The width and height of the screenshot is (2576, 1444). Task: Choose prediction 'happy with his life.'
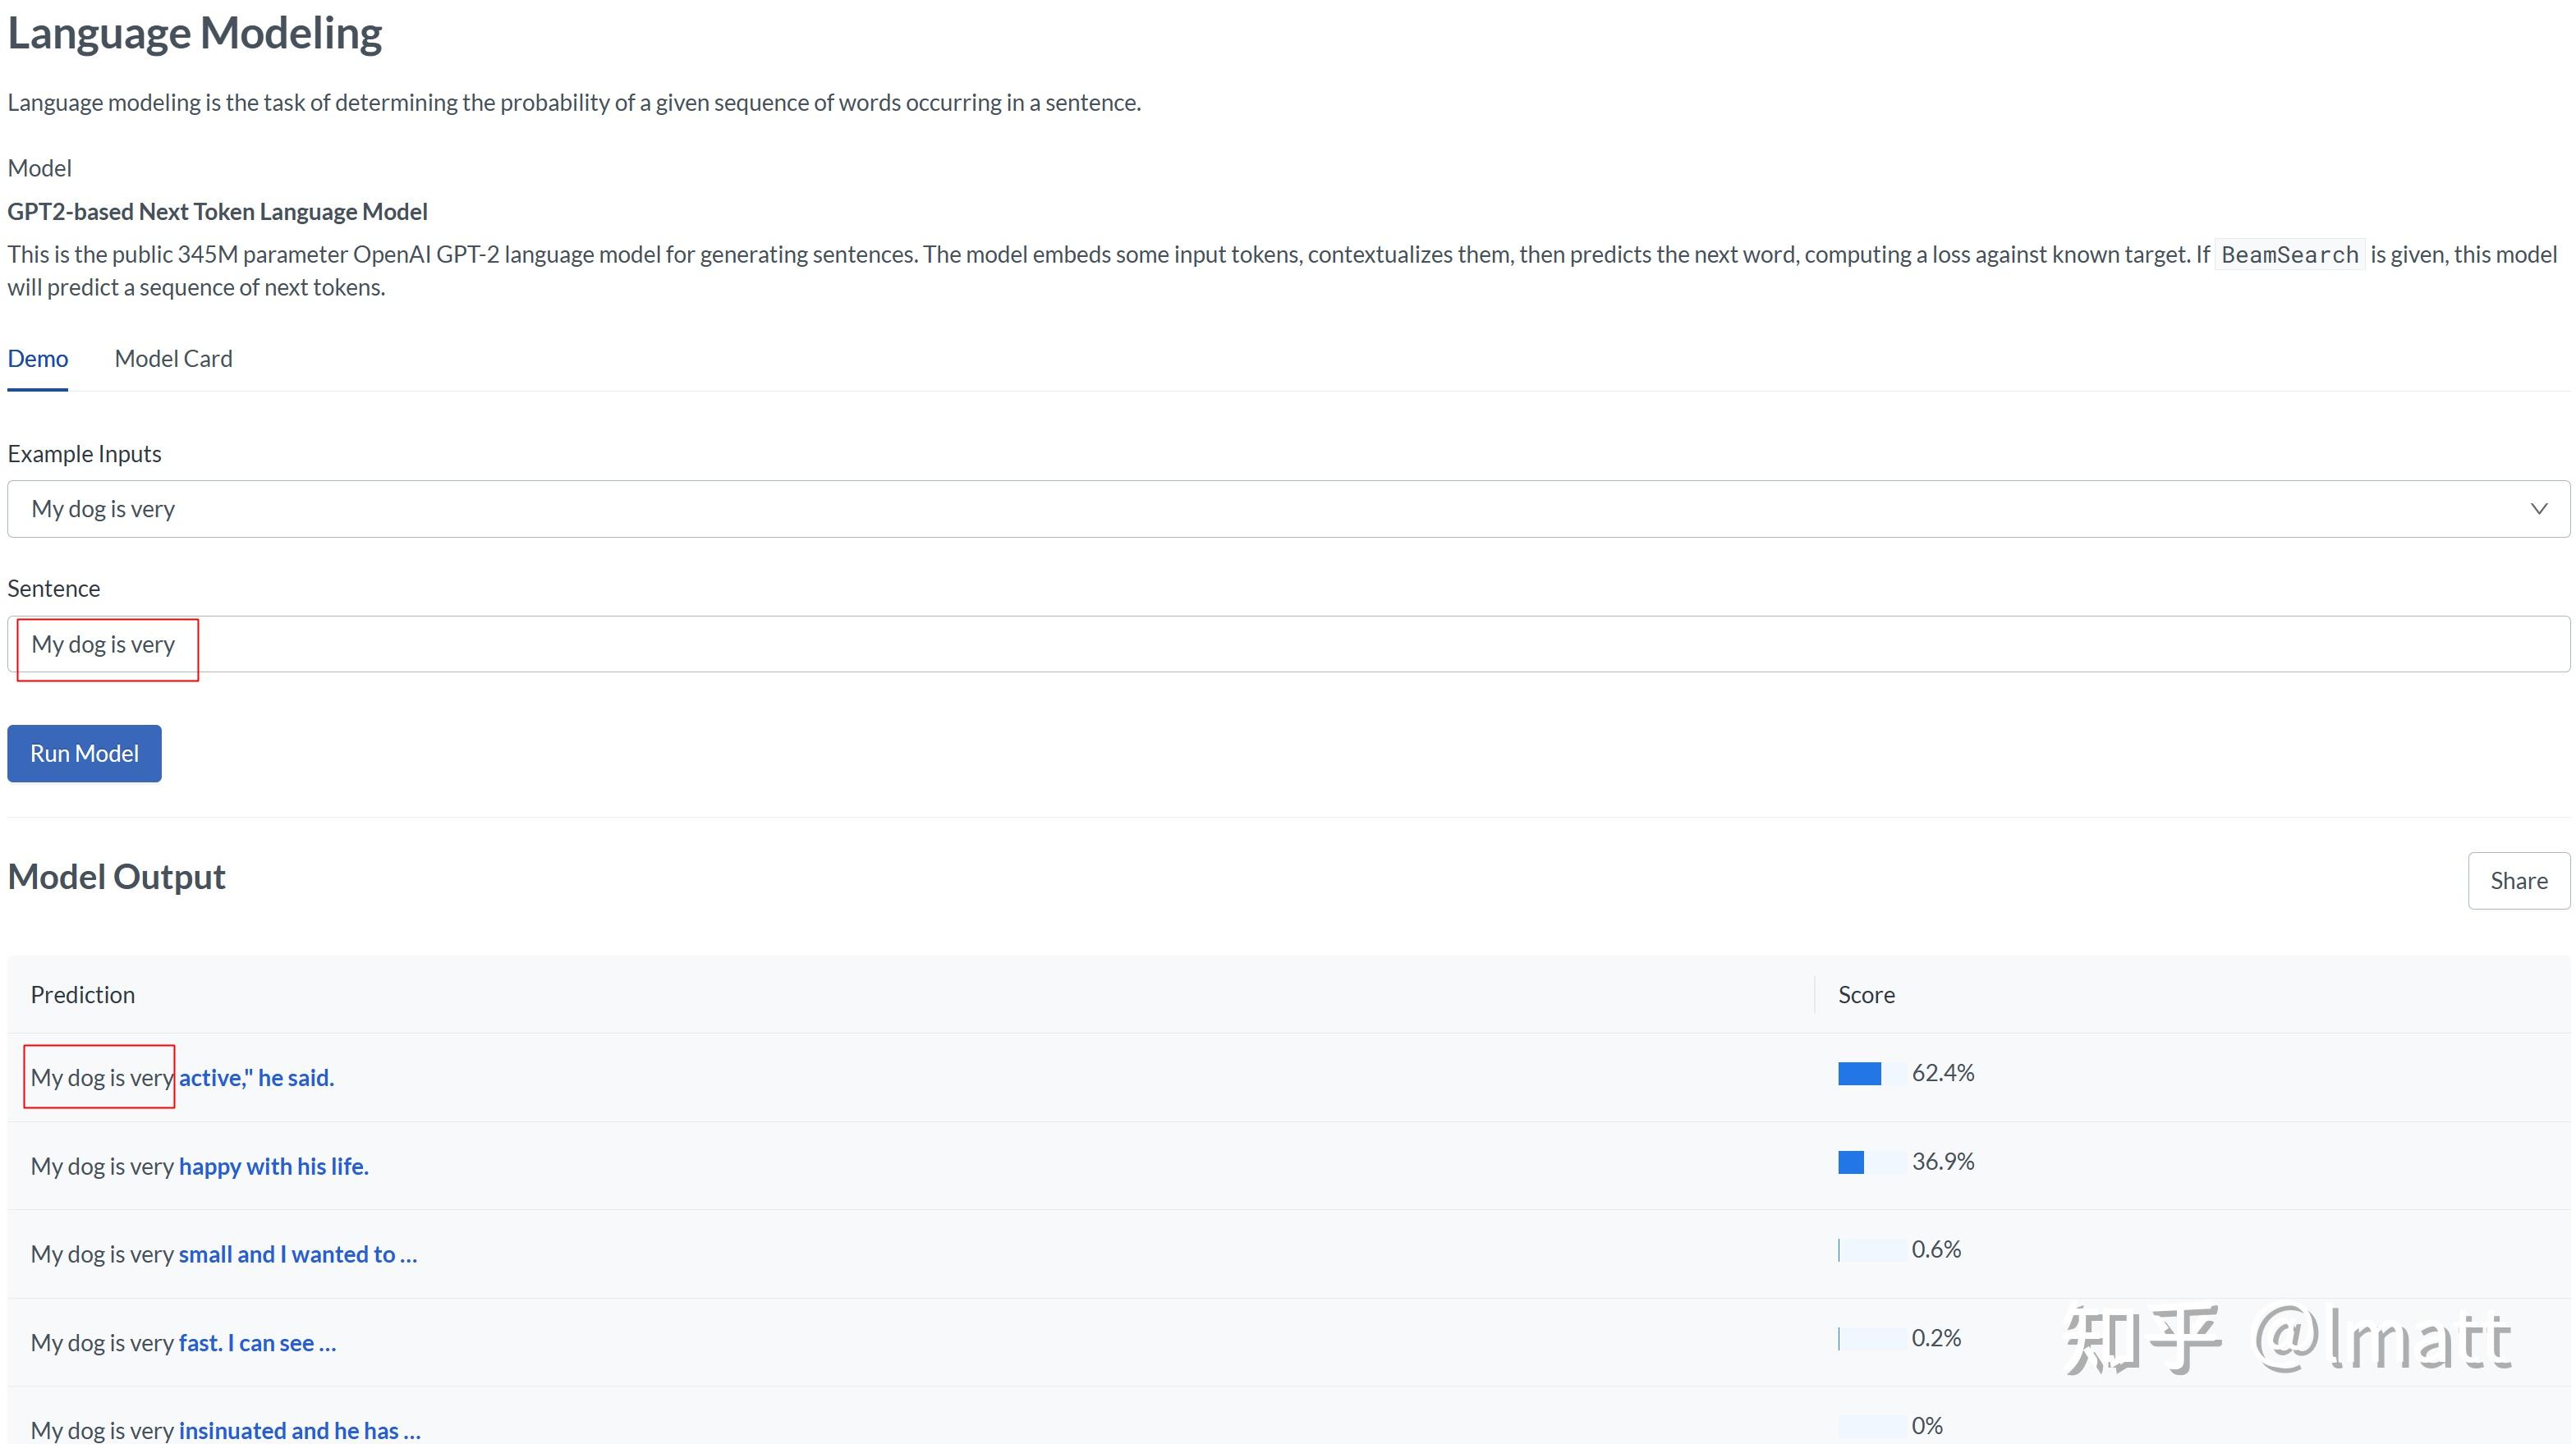(273, 1166)
